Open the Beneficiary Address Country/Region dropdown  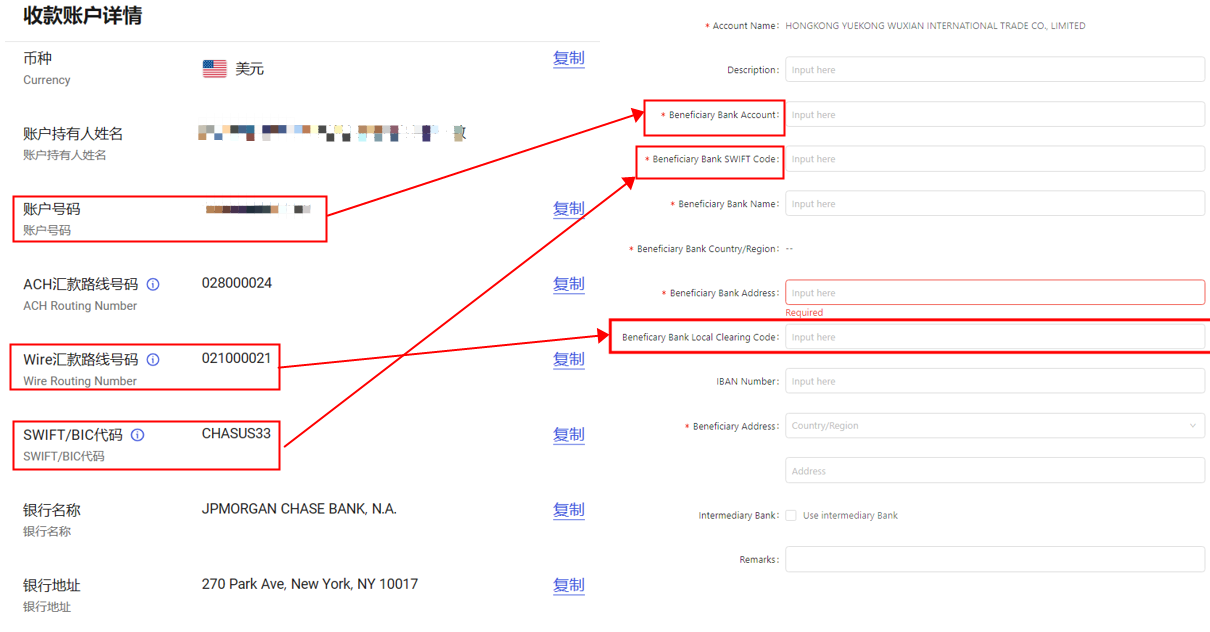(994, 426)
